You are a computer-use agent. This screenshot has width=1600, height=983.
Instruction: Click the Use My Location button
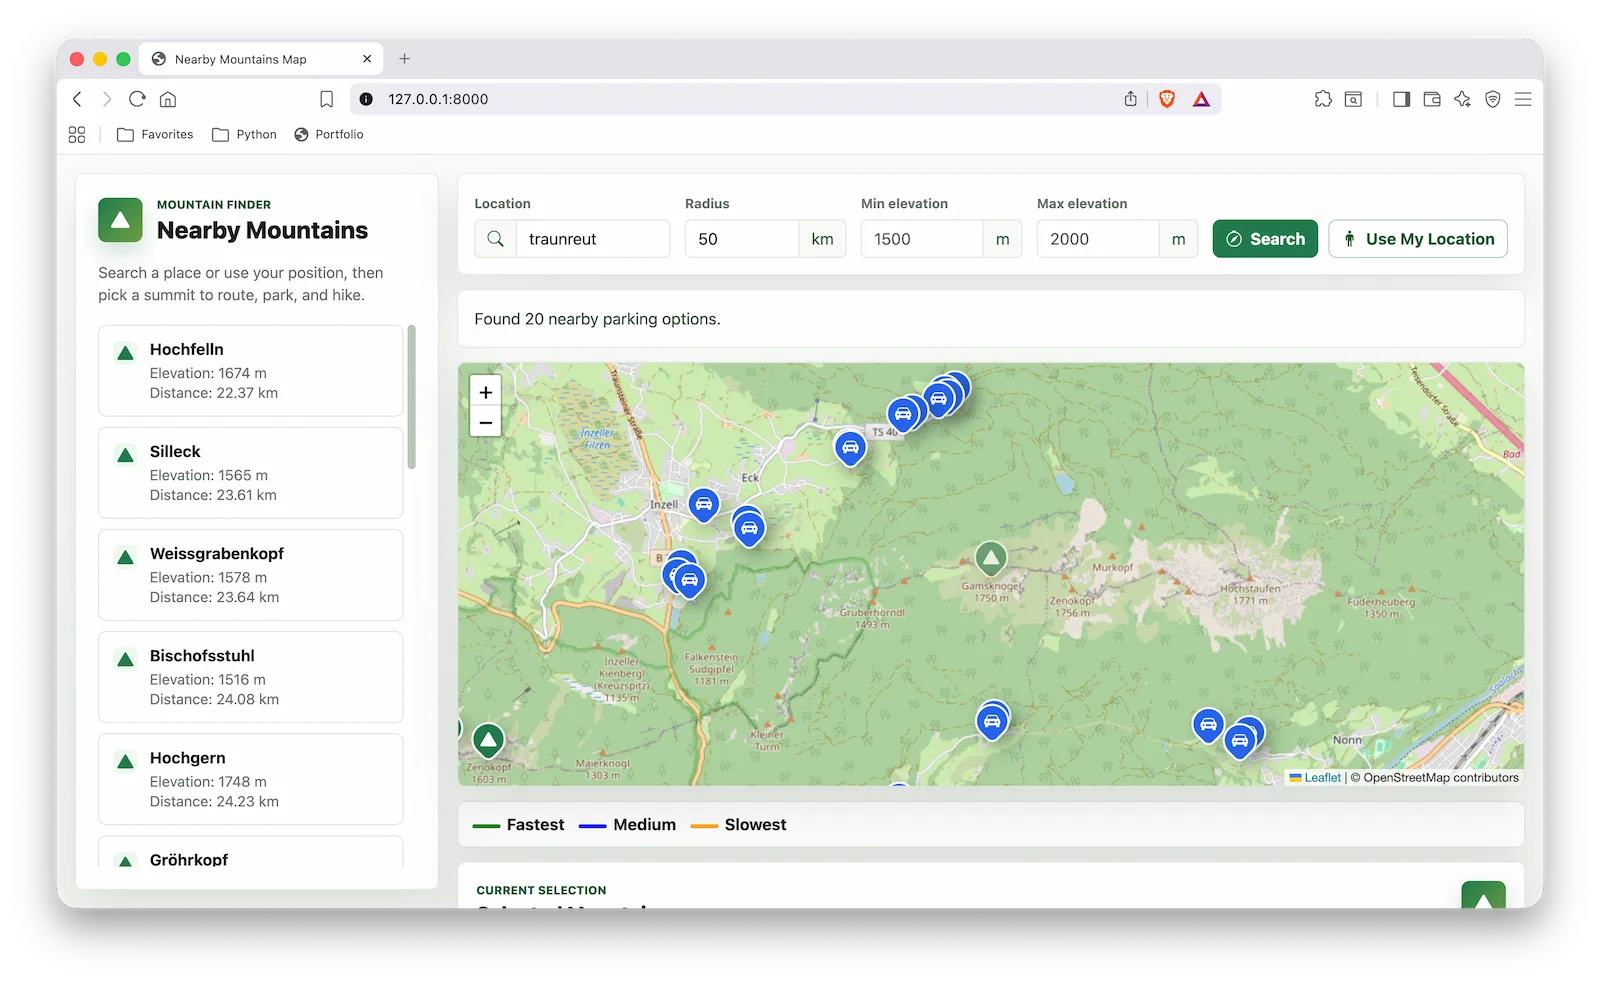pos(1418,239)
